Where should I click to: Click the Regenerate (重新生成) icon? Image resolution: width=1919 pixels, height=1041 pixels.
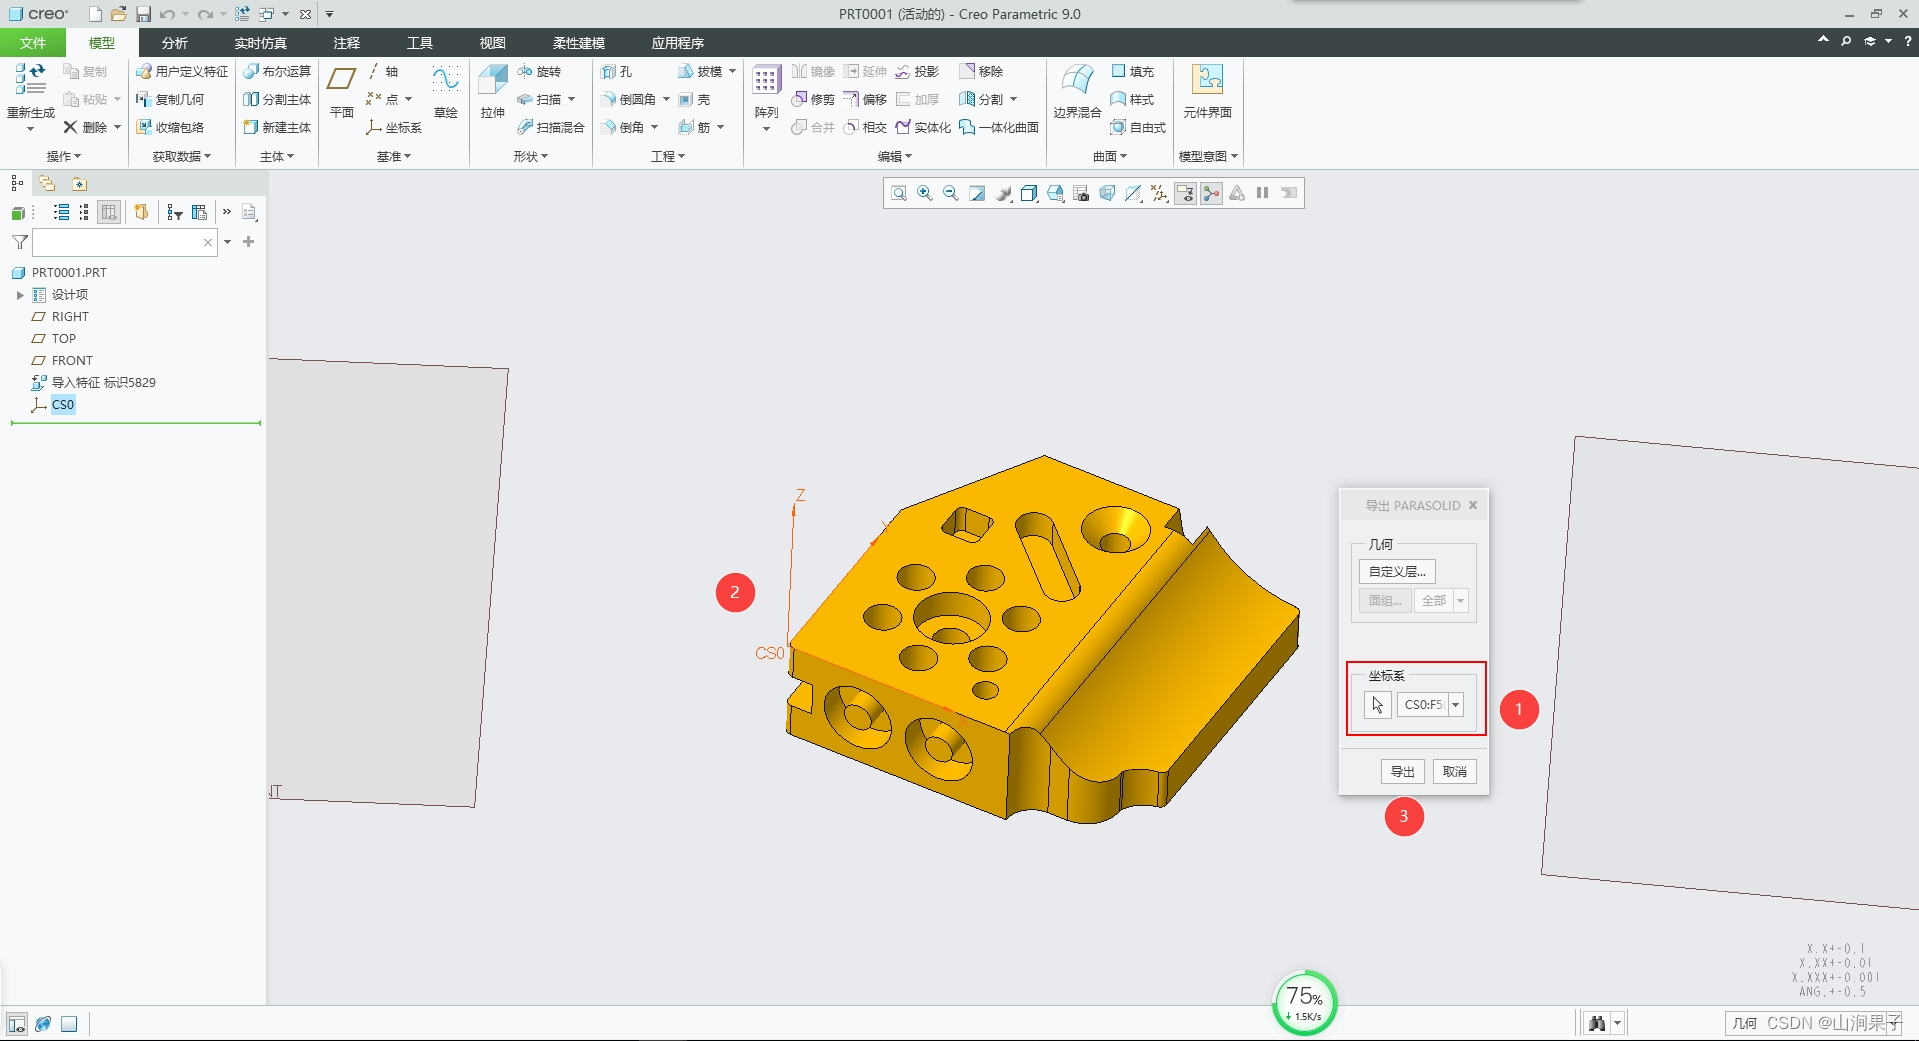(x=30, y=80)
